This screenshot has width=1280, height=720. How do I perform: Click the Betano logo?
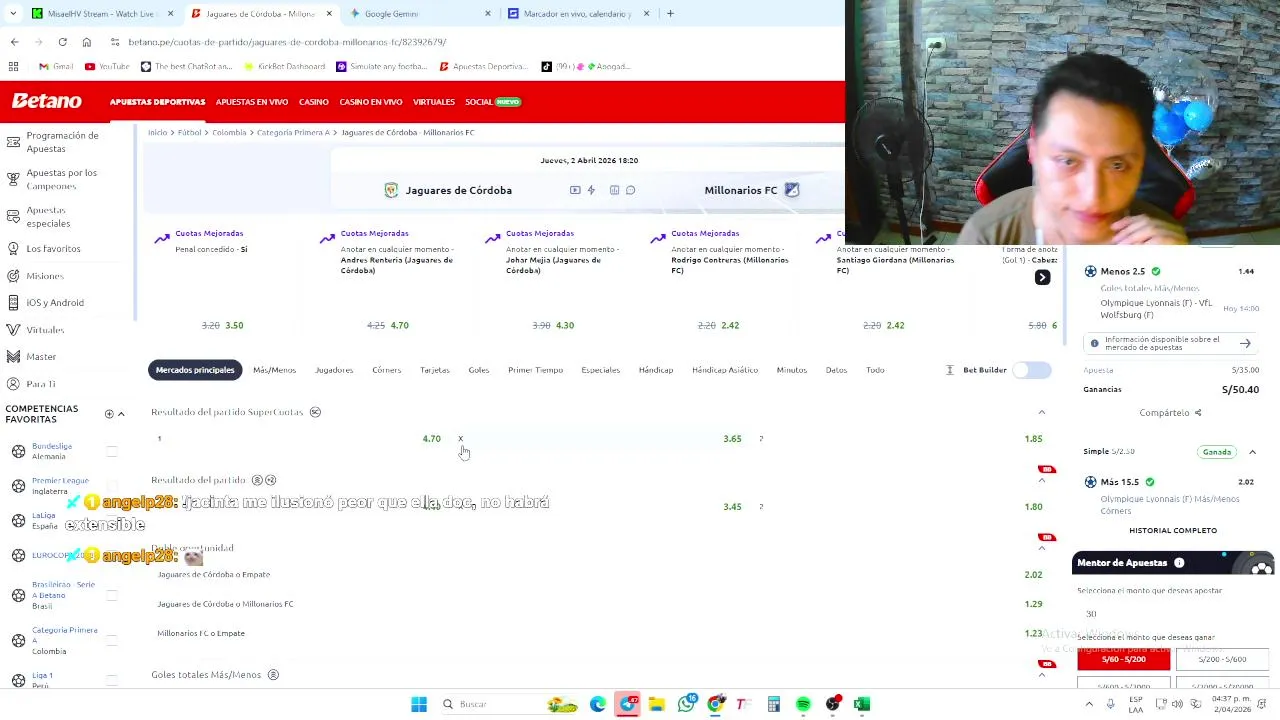click(46, 101)
